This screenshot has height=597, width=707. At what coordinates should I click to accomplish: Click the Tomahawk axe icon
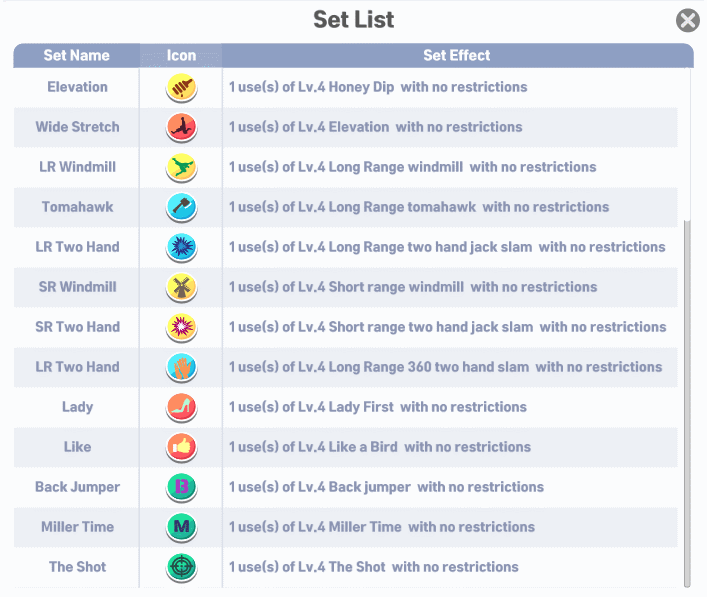181,207
